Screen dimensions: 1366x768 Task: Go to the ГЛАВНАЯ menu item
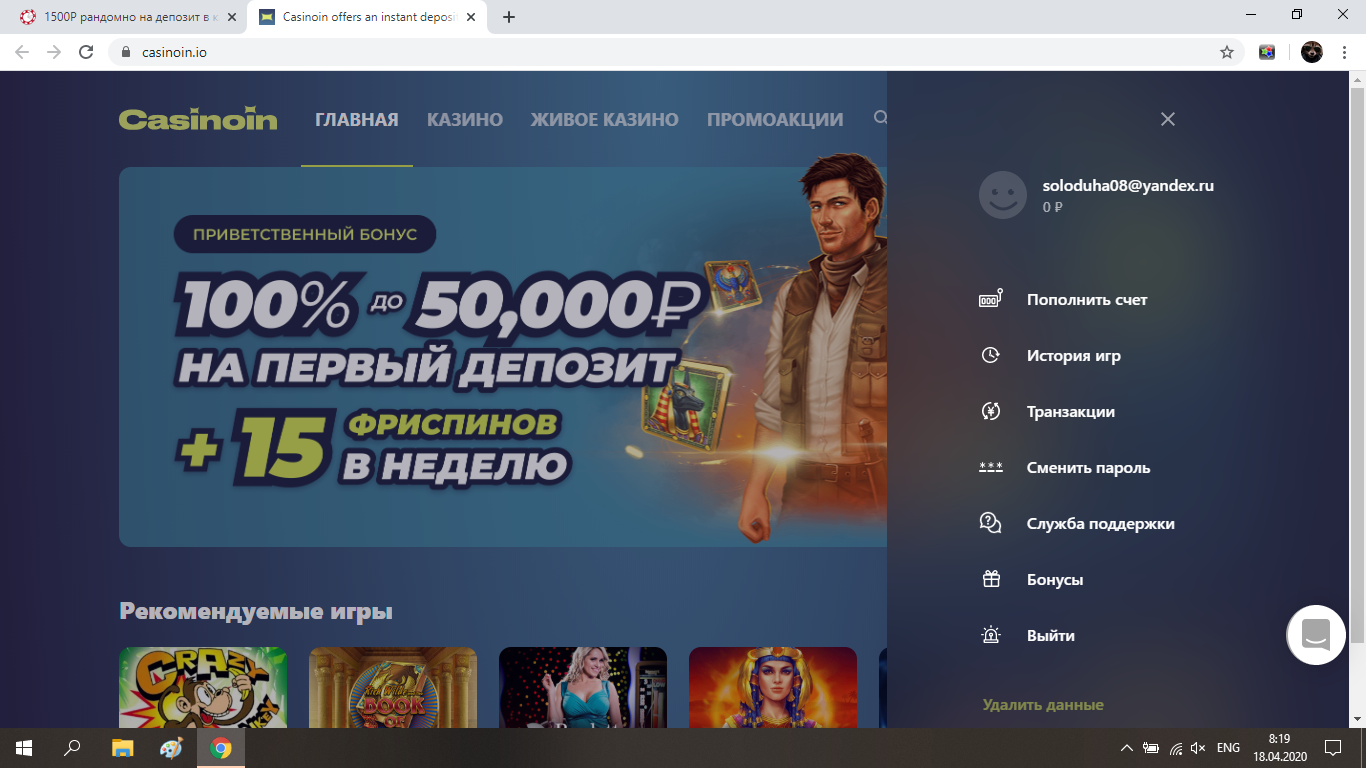357,120
